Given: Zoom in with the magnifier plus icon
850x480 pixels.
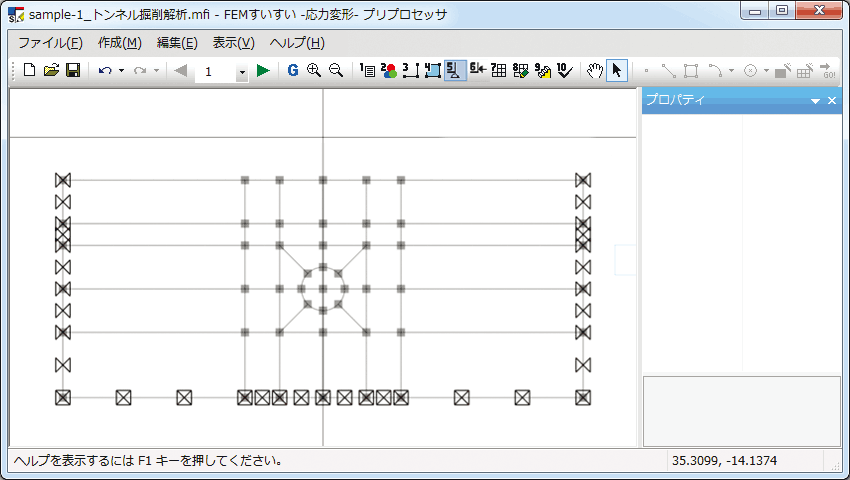Looking at the screenshot, I should pos(314,71).
